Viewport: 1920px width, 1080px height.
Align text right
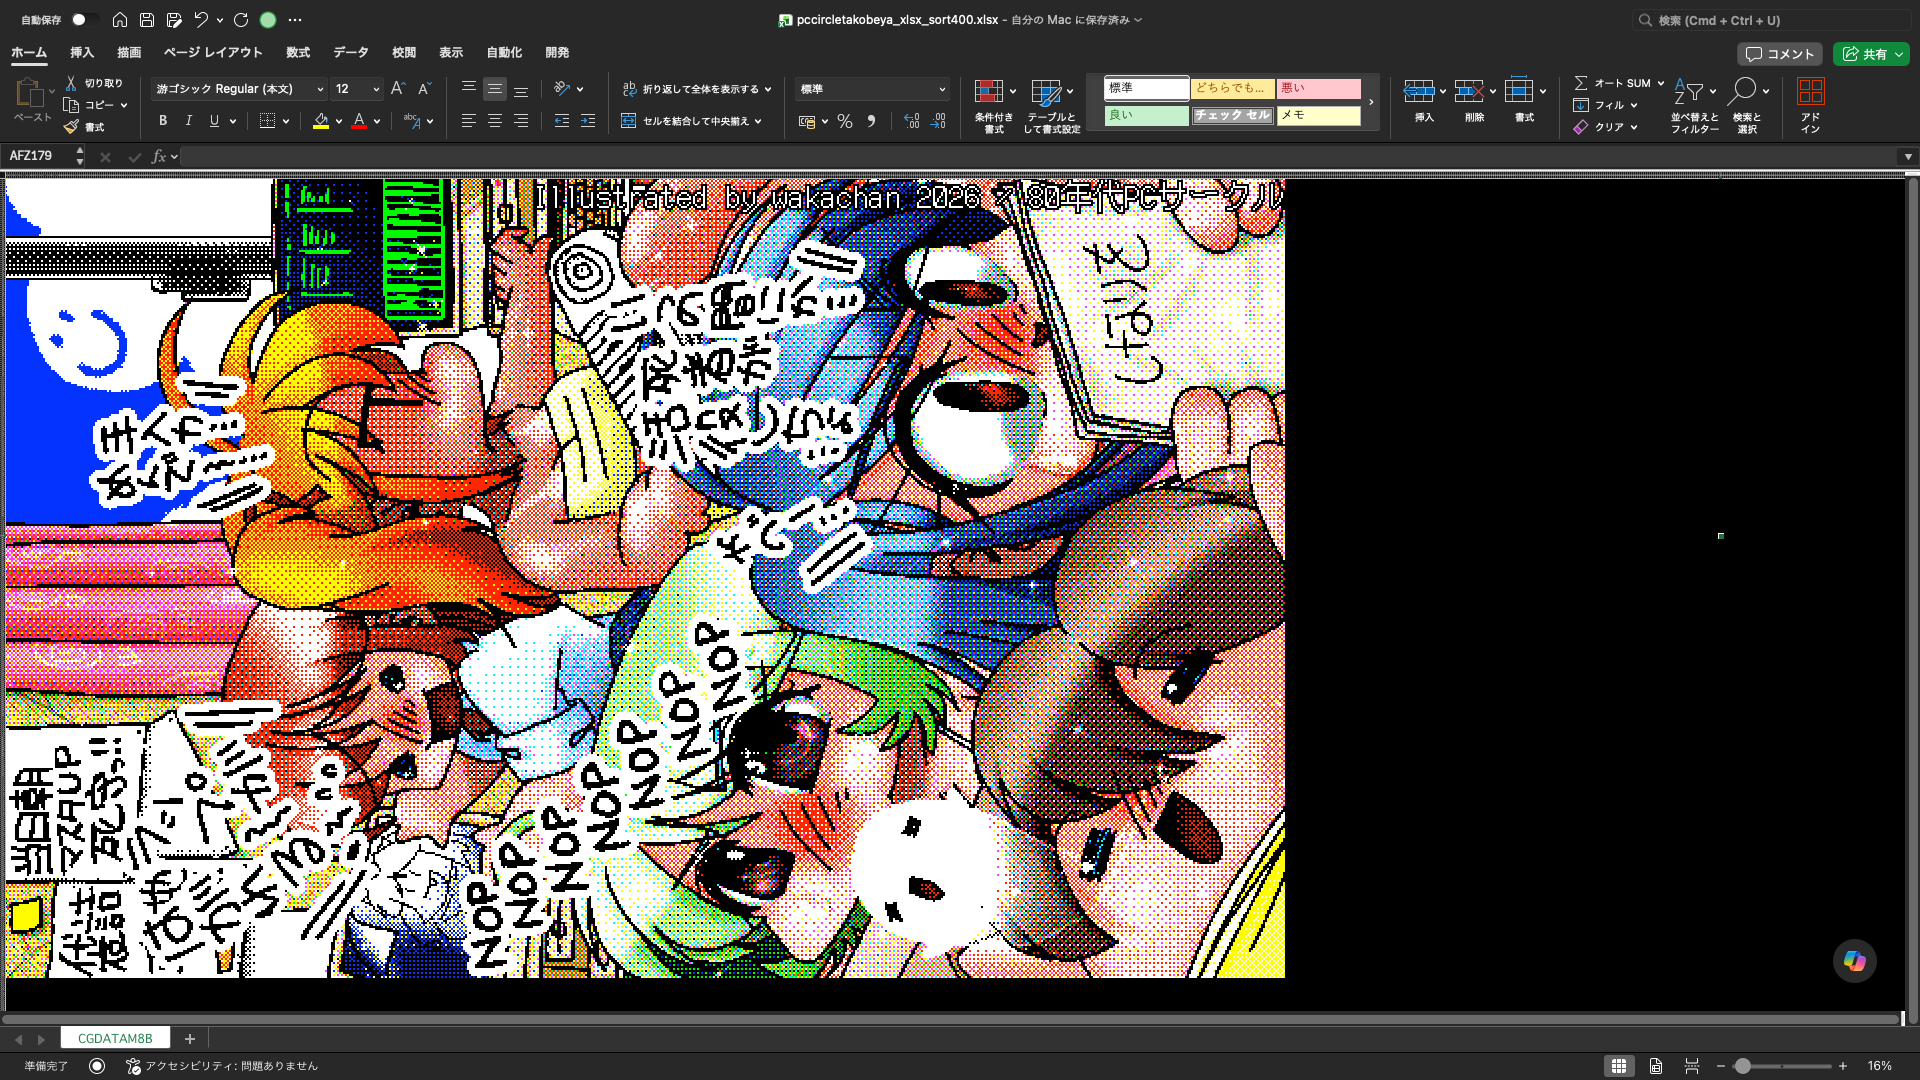pyautogui.click(x=521, y=121)
